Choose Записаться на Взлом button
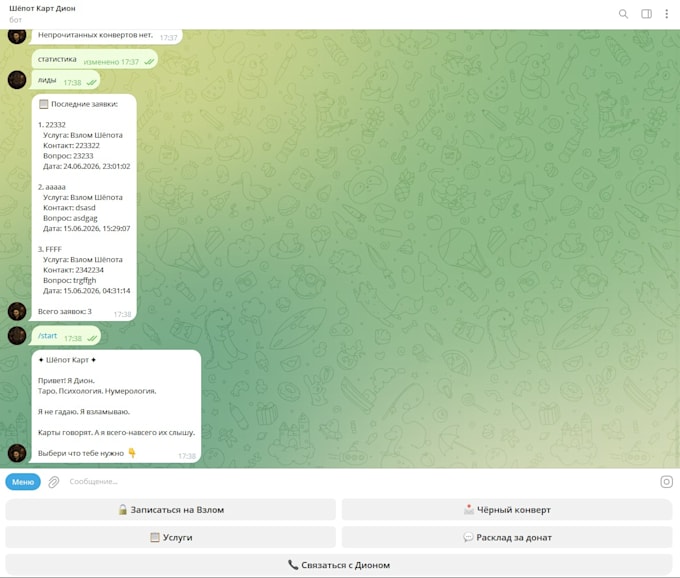The height and width of the screenshot is (578, 680). 170,510
